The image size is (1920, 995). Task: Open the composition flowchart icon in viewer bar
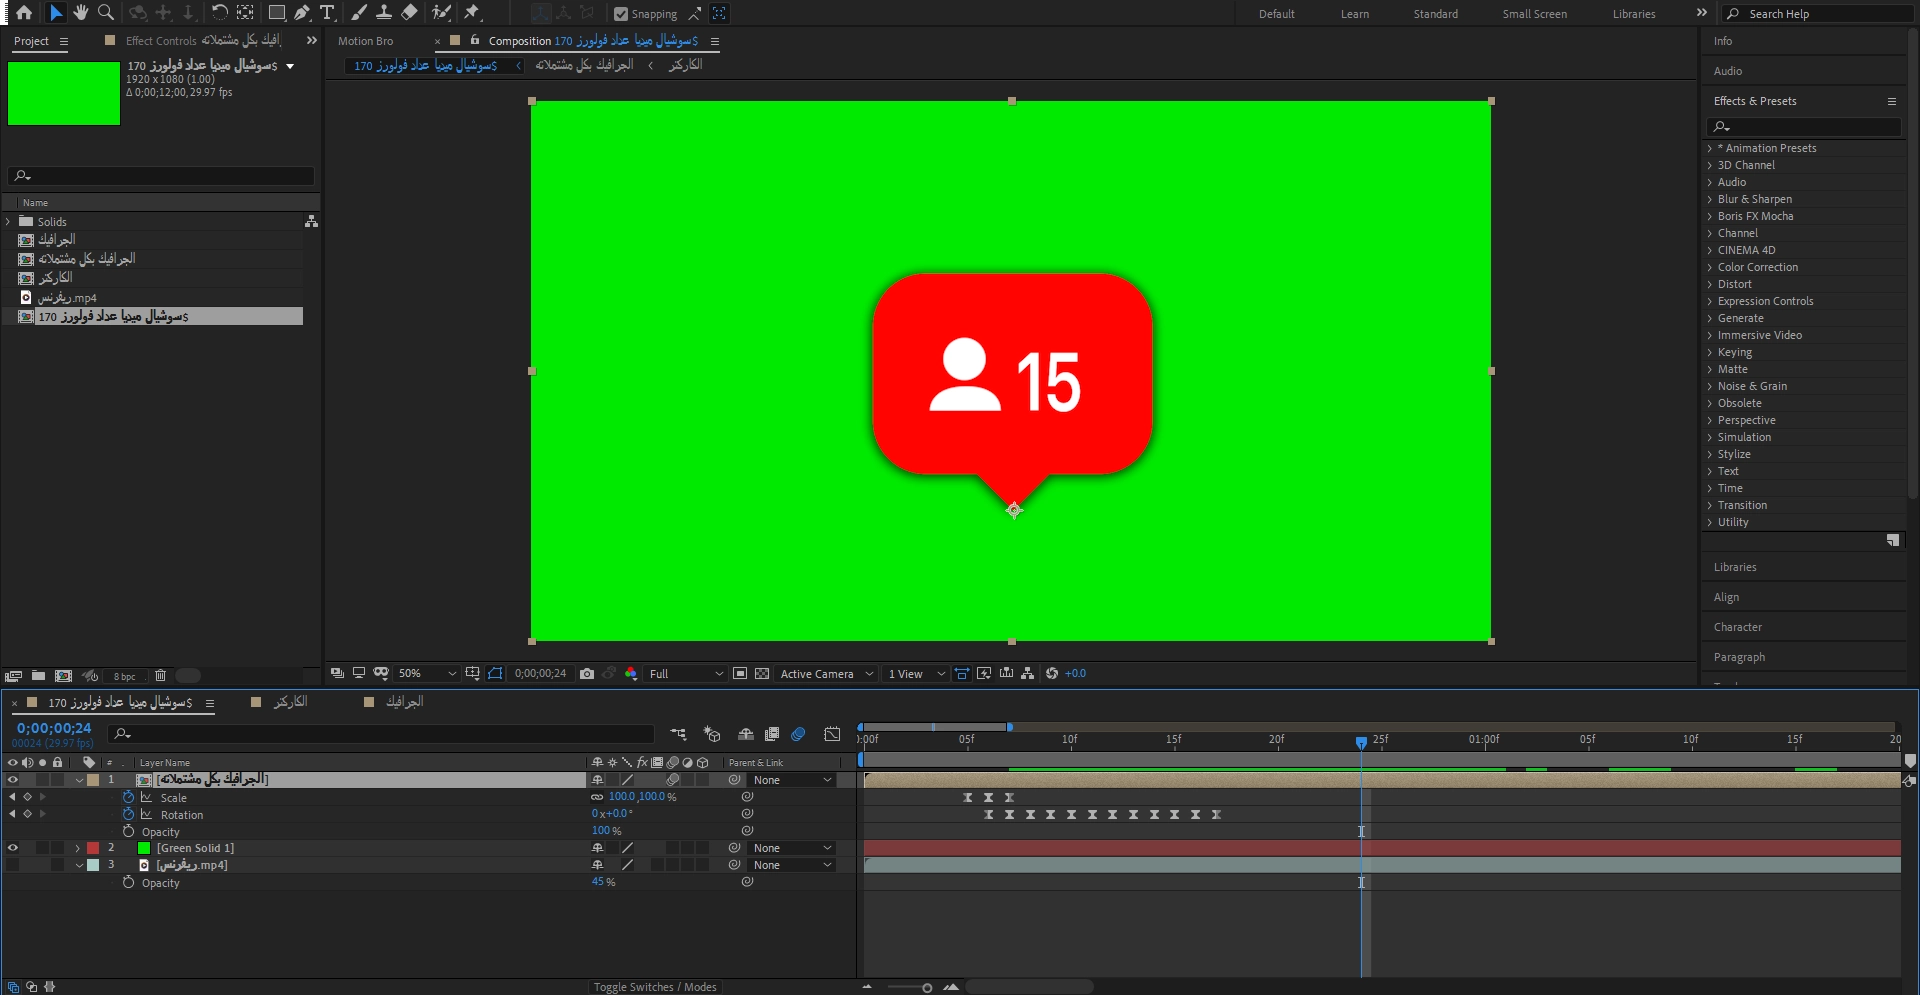1028,674
